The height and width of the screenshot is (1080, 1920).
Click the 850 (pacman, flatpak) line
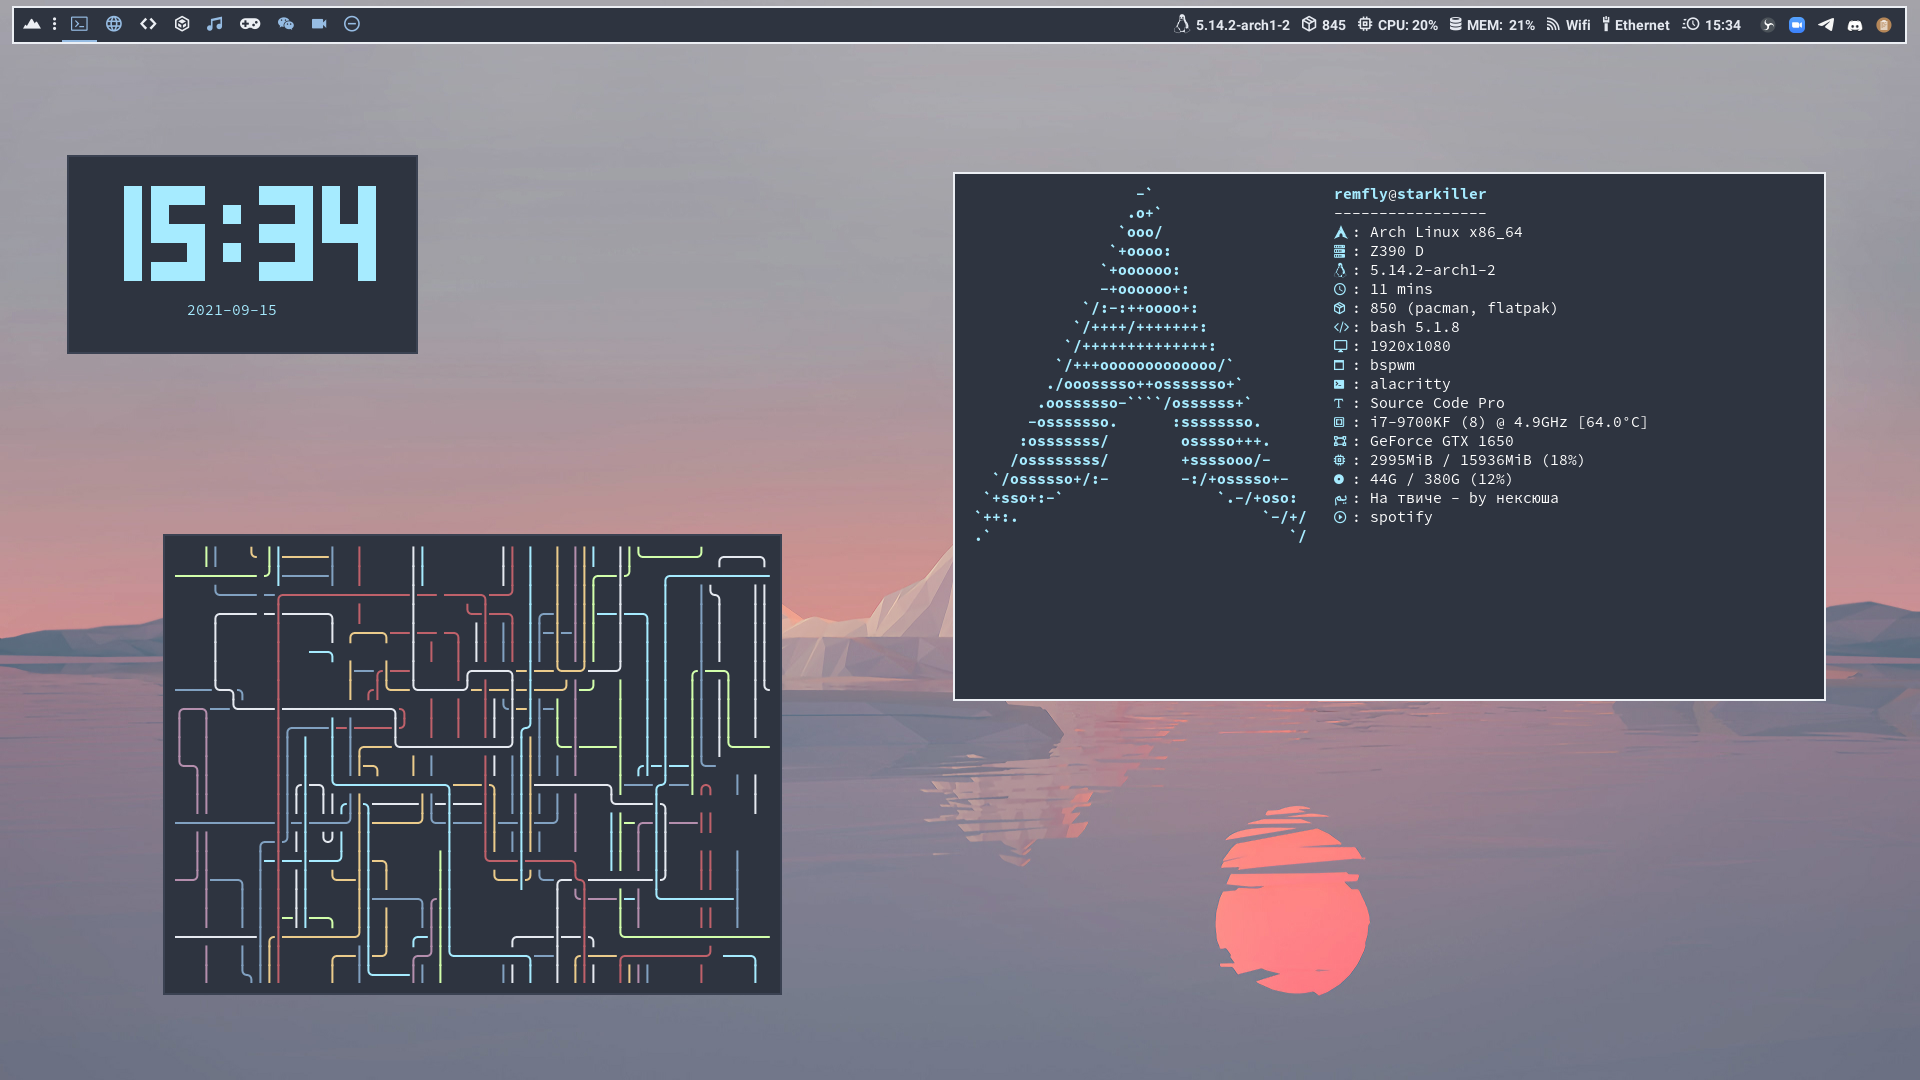click(1446, 308)
